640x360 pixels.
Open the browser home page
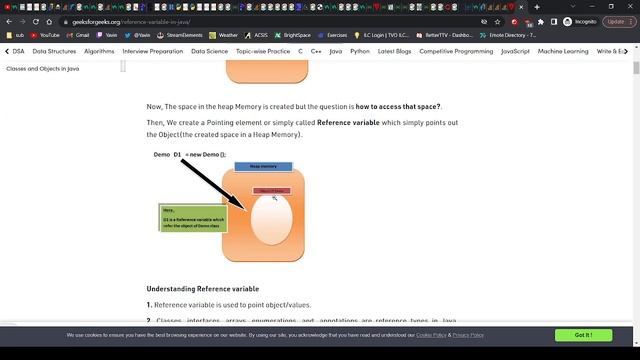click(49, 22)
